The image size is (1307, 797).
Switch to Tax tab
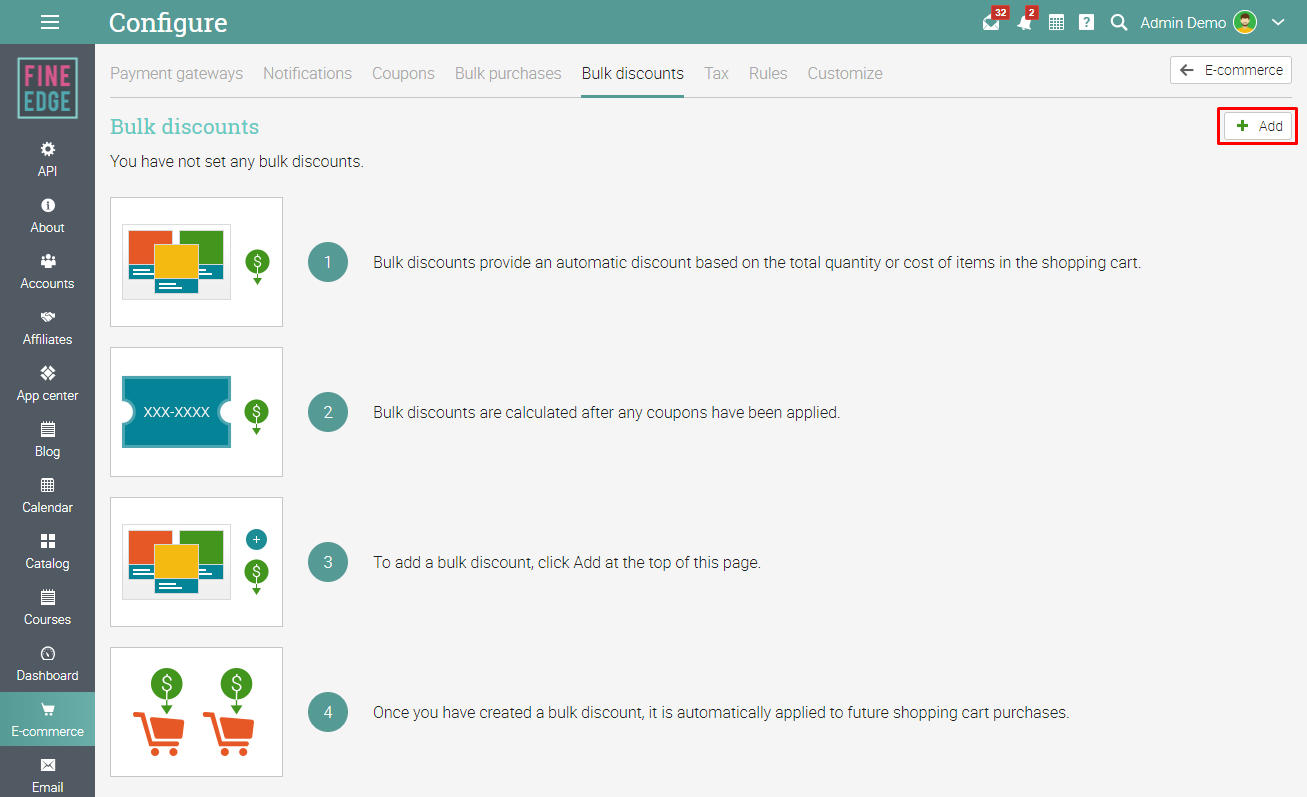coord(716,73)
